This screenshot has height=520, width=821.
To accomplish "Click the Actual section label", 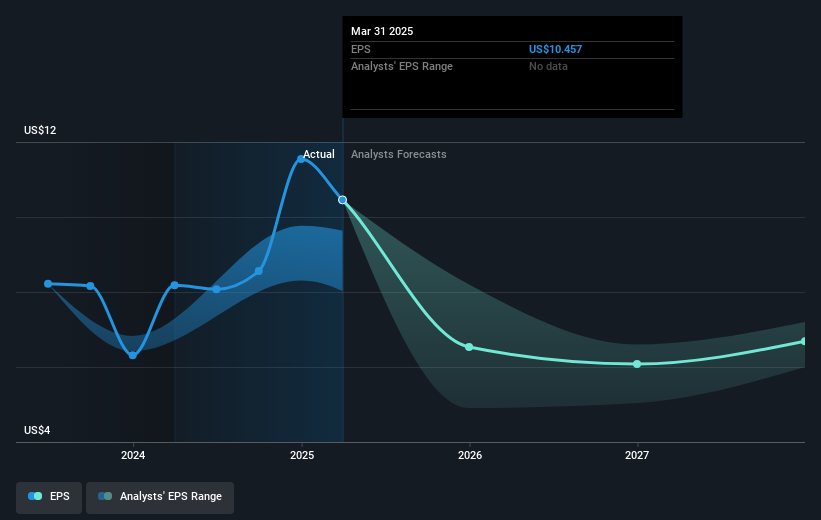I will pos(319,154).
